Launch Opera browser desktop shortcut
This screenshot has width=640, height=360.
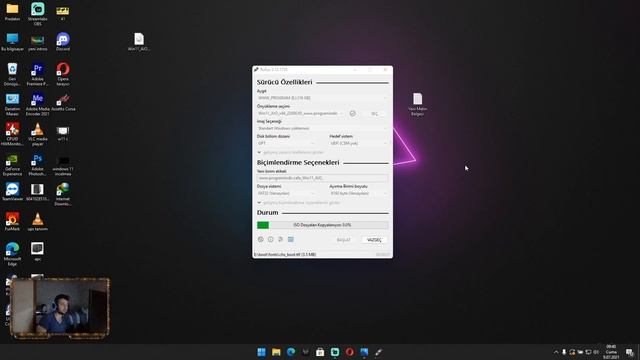63,74
